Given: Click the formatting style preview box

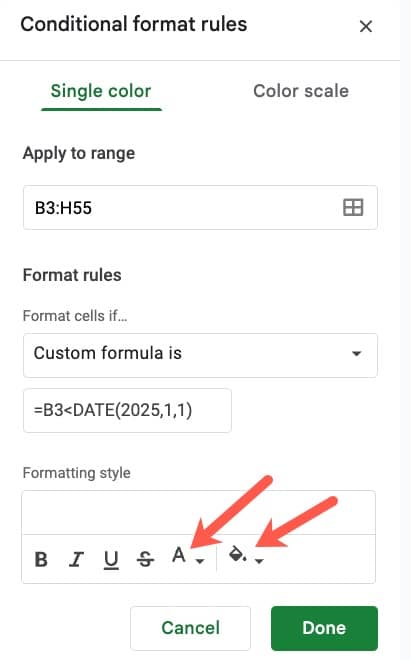Looking at the screenshot, I should (x=198, y=513).
